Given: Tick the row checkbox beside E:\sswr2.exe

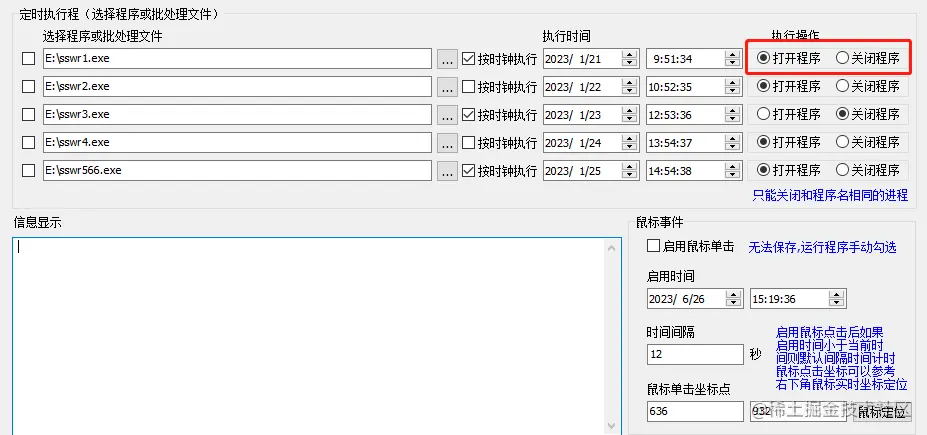Looking at the screenshot, I should pyautogui.click(x=28, y=86).
